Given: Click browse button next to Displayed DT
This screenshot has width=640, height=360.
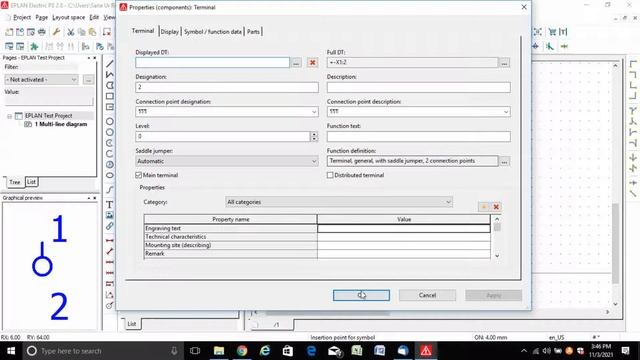Looking at the screenshot, I should coord(296,62).
